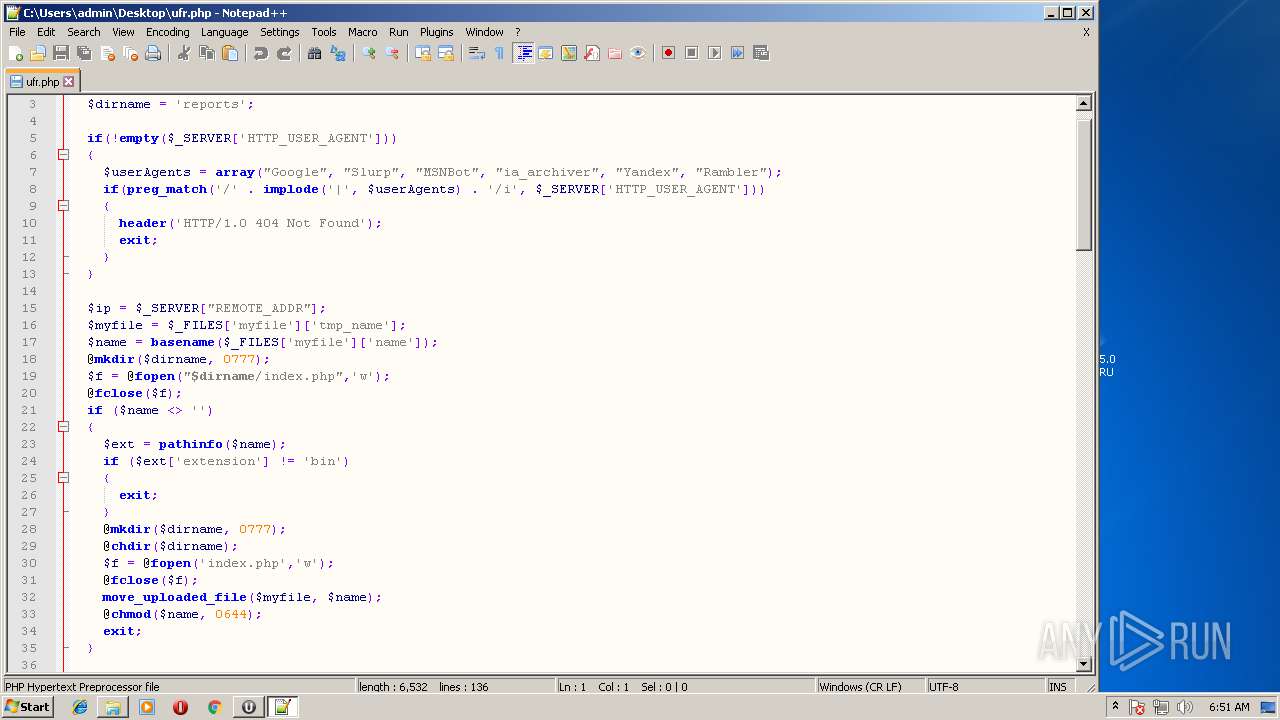Screen dimensions: 1280x720
Task: Click the Copy toolbar icon
Action: pos(207,53)
